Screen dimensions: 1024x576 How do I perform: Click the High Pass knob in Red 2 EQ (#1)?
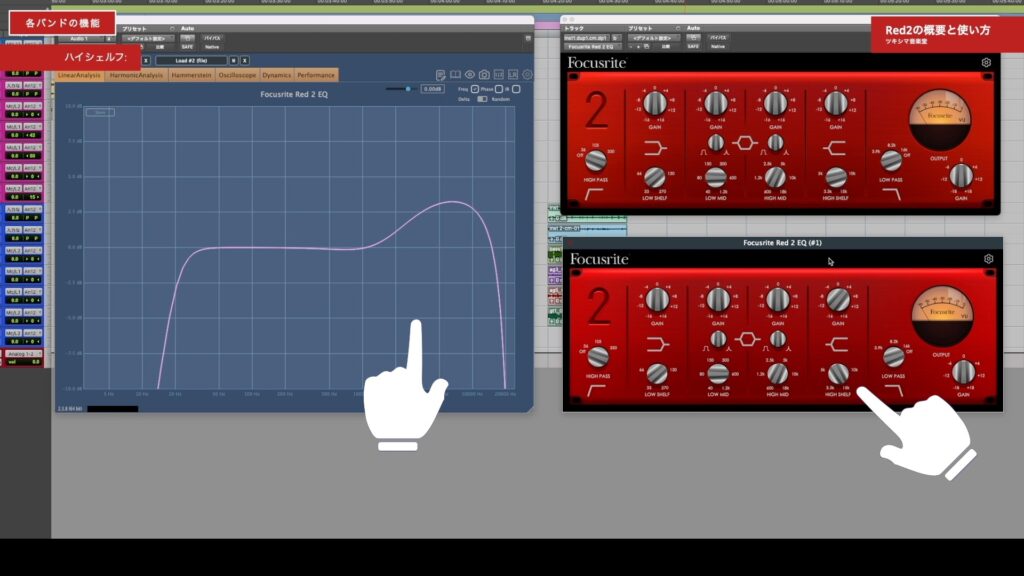[598, 357]
